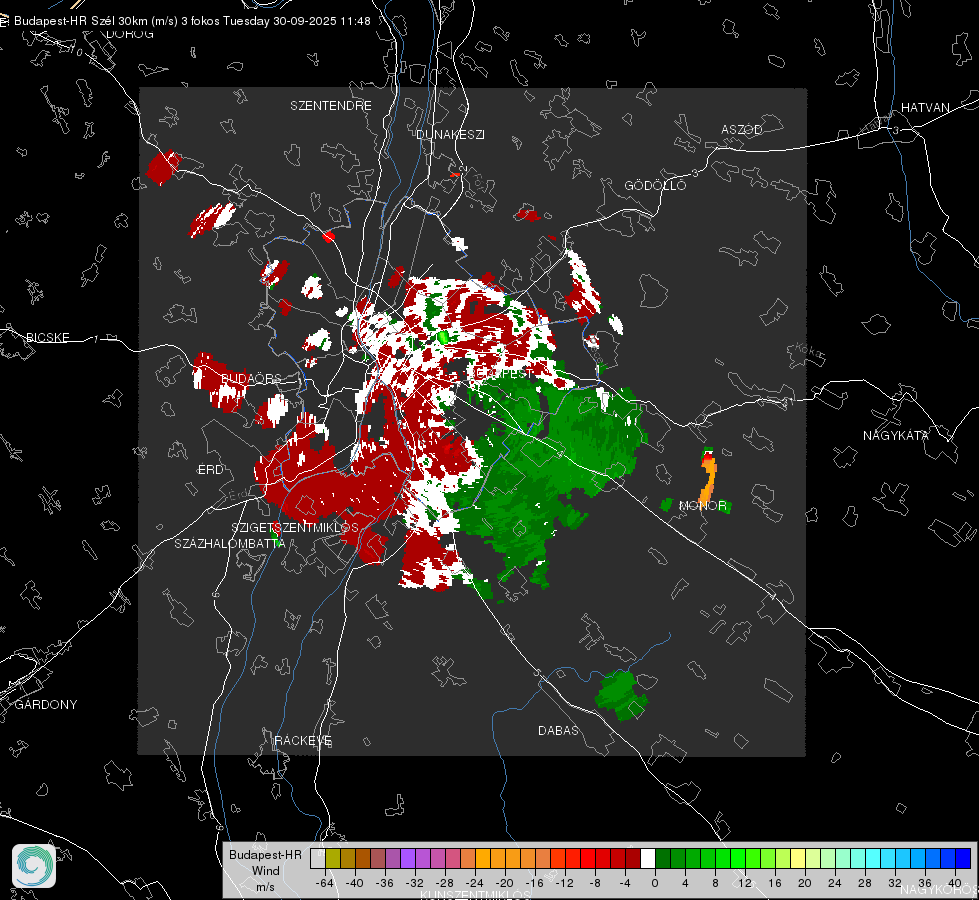Click the olive swatch above -64
Image resolution: width=979 pixels, height=900 pixels.
click(x=333, y=859)
